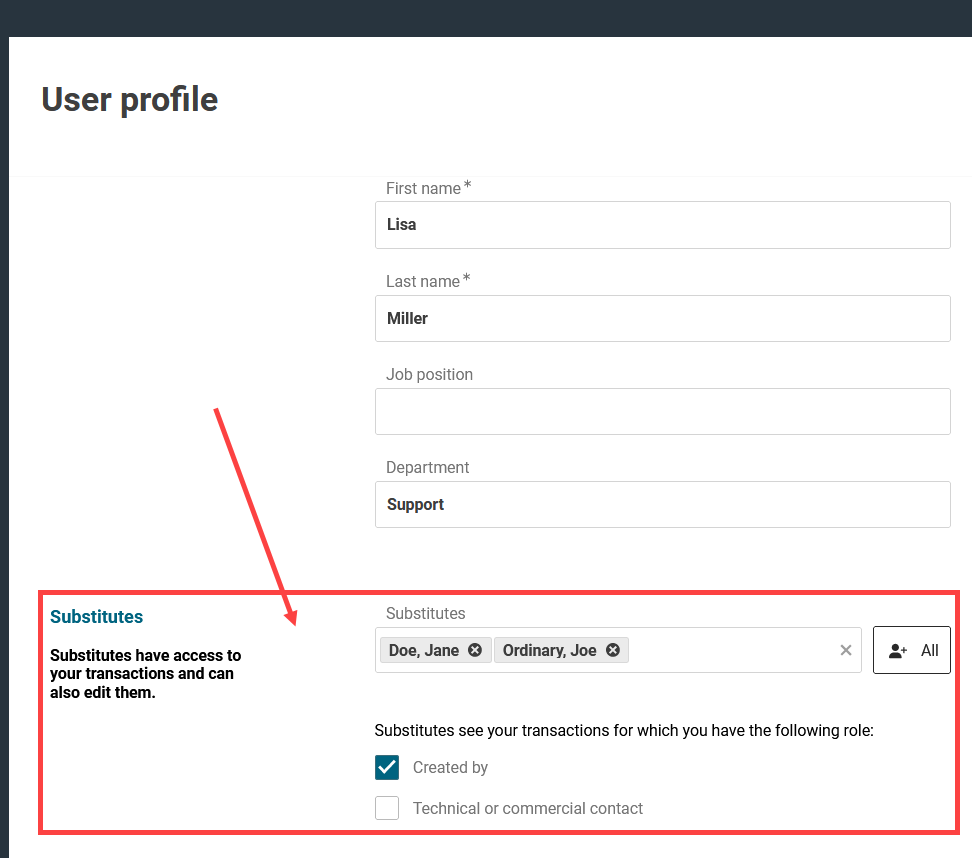The image size is (972, 858).
Task: Clear all substitutes with the gray x
Action: [x=846, y=650]
